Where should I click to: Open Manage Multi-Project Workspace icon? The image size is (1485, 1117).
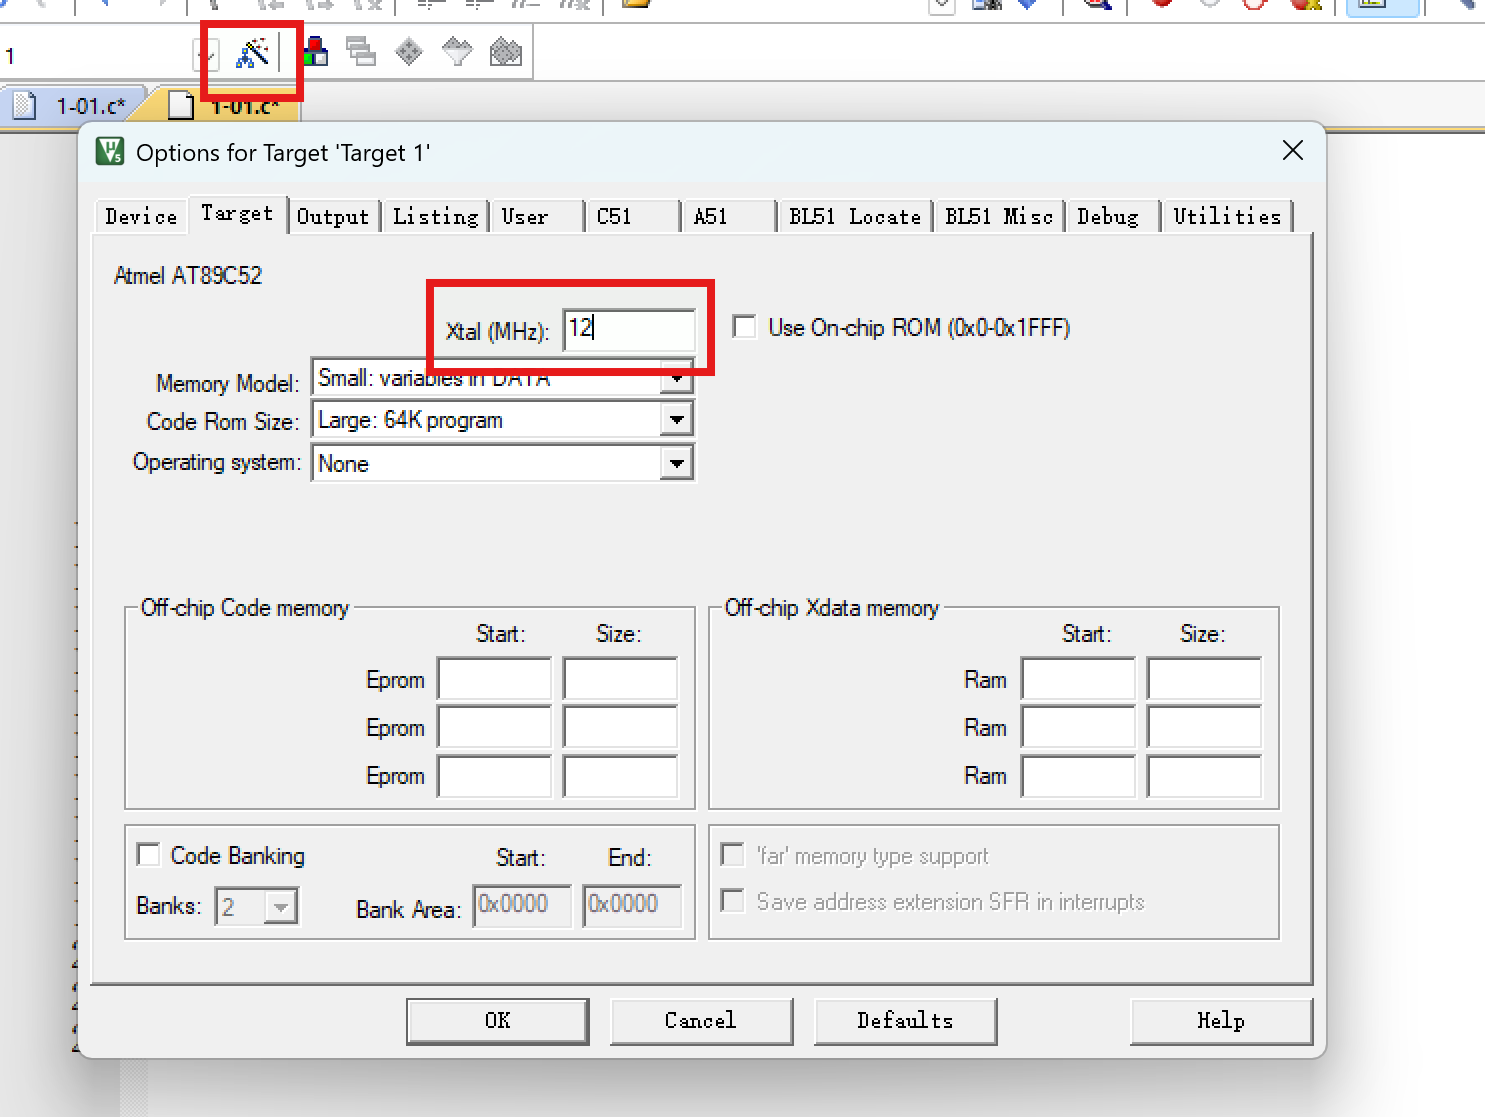click(x=361, y=51)
